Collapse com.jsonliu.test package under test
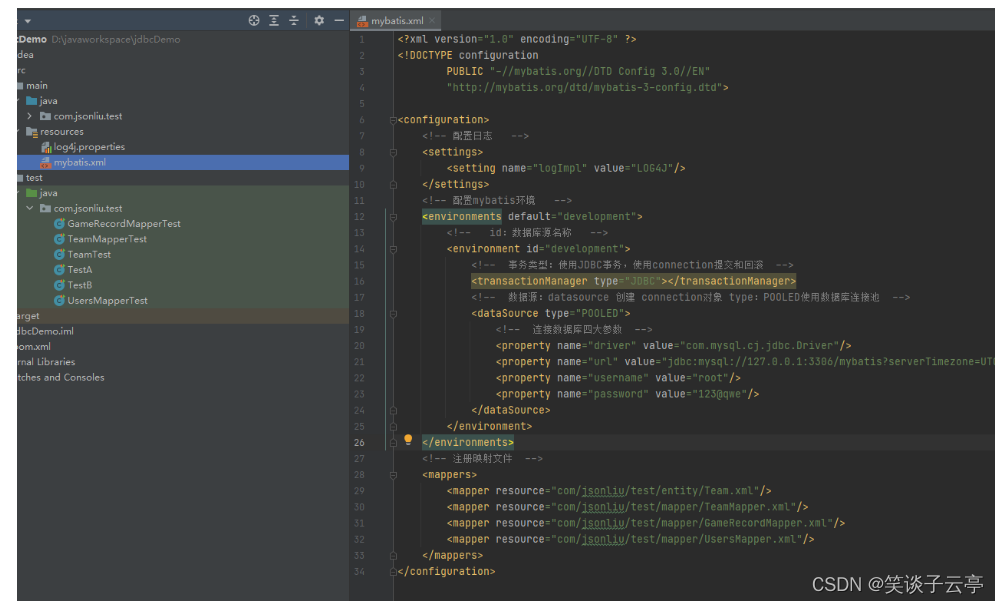Viewport: 999px width, 605px height. pos(30,209)
